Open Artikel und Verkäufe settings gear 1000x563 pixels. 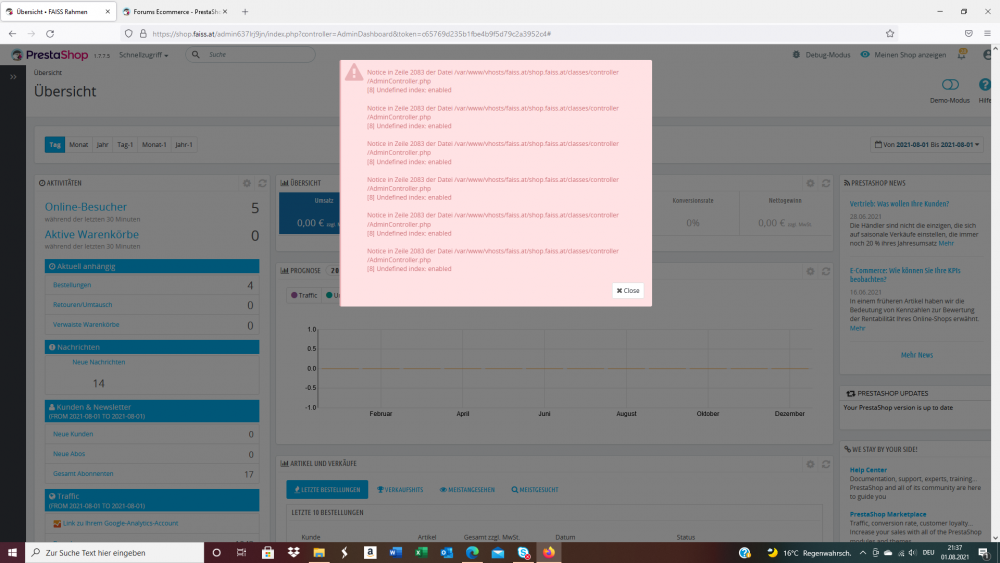point(811,464)
